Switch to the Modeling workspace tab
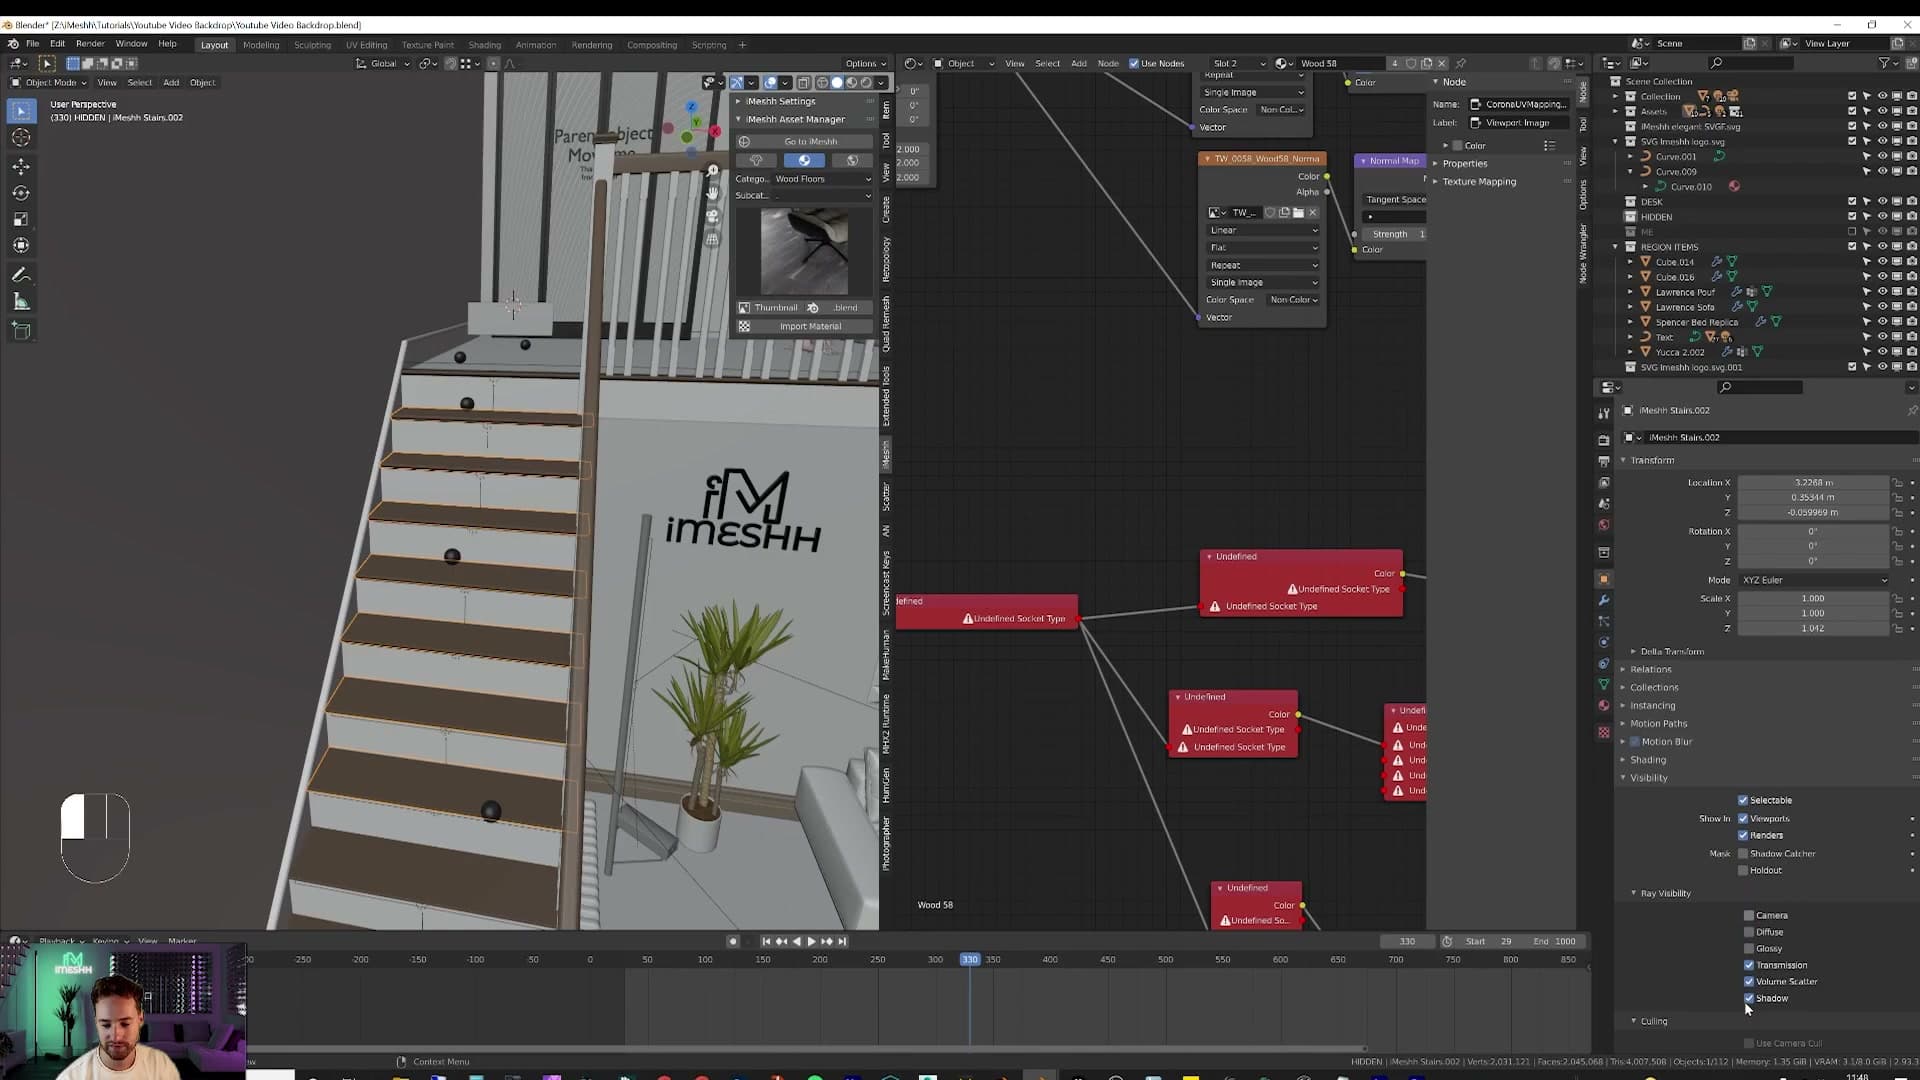1920x1080 pixels. (x=261, y=45)
